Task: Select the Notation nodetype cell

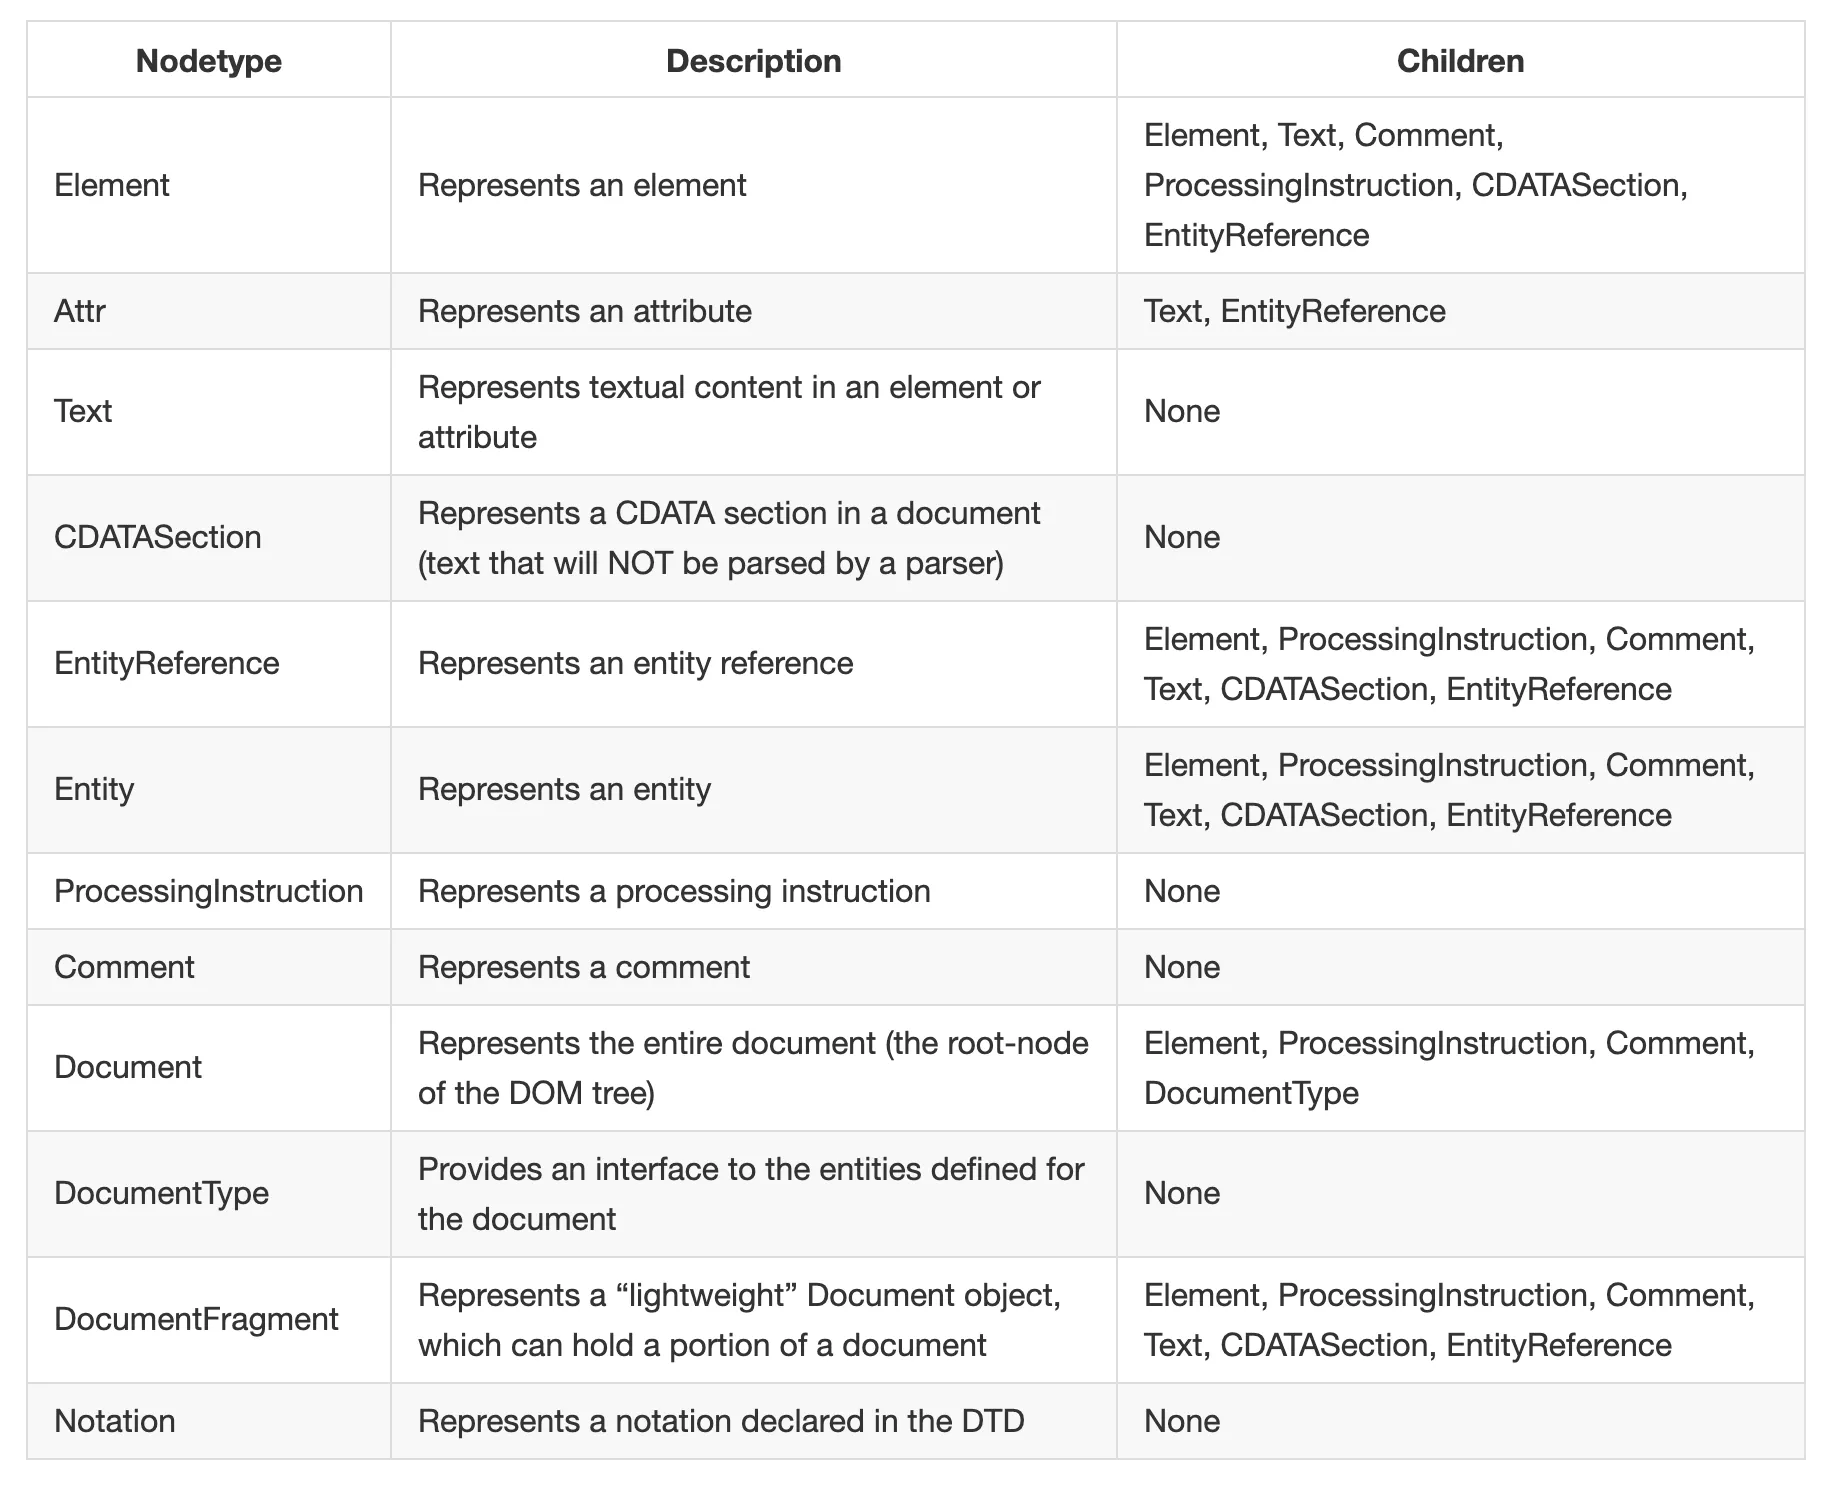Action: [x=115, y=1421]
